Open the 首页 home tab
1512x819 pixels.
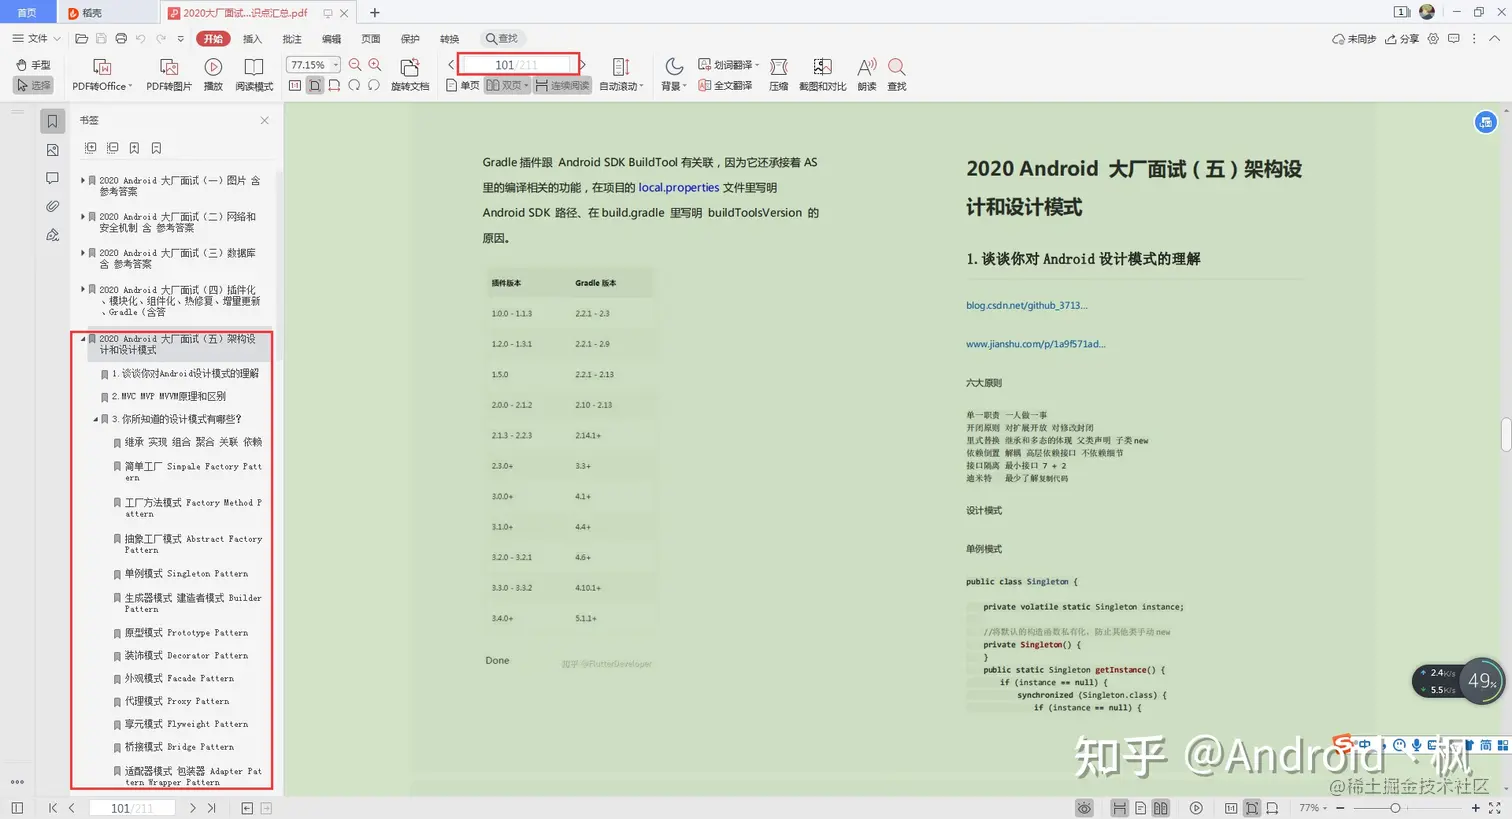pos(27,12)
